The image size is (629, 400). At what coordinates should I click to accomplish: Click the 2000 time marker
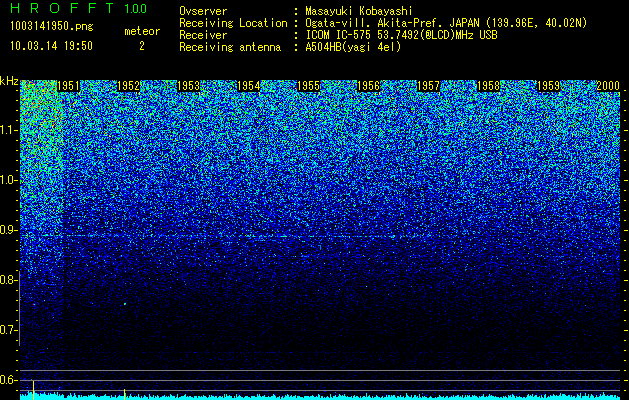click(608, 86)
